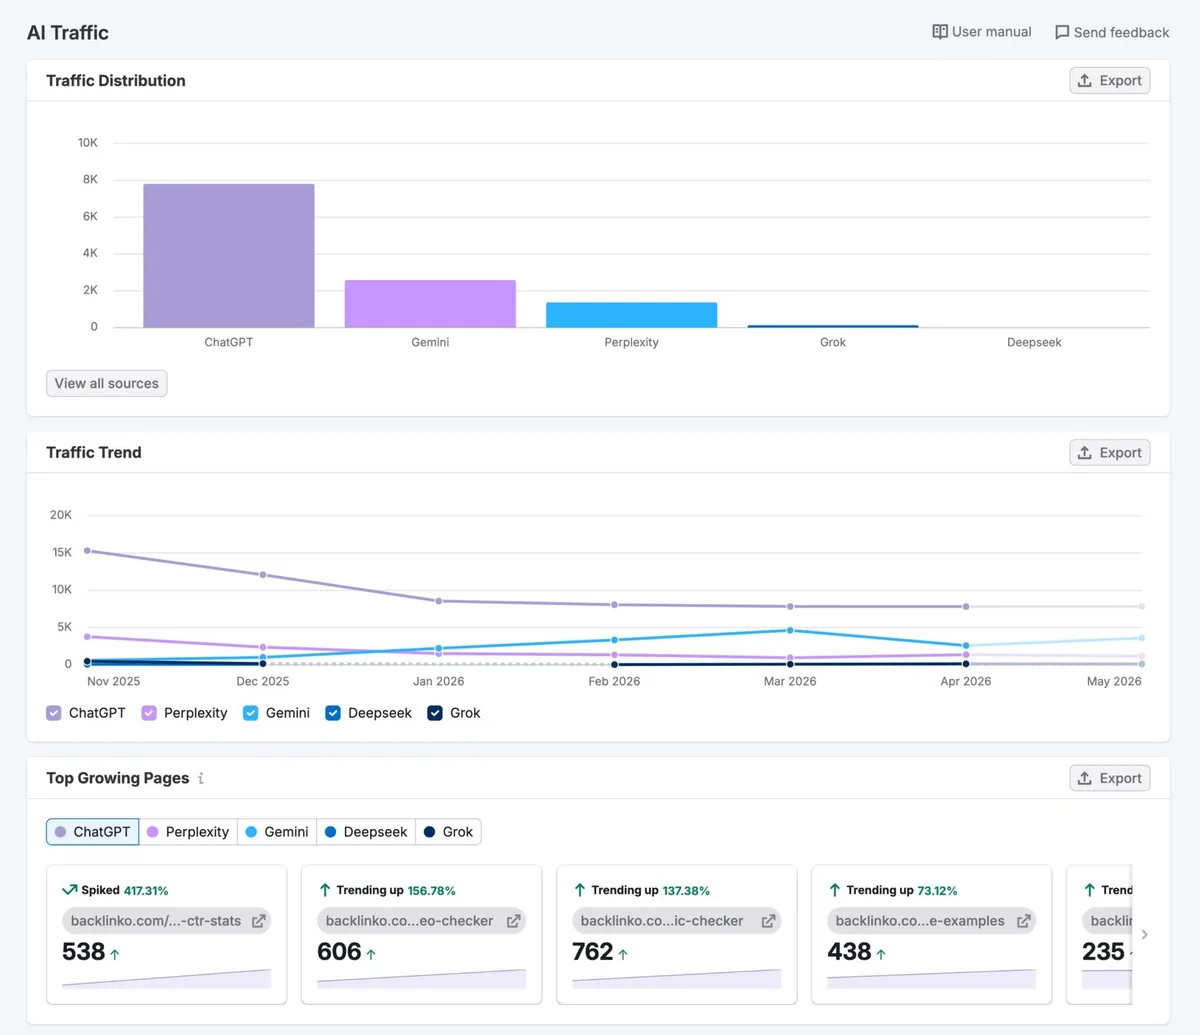The image size is (1200, 1035).
Task: Export the Traffic Trend chart
Action: pyautogui.click(x=1110, y=453)
